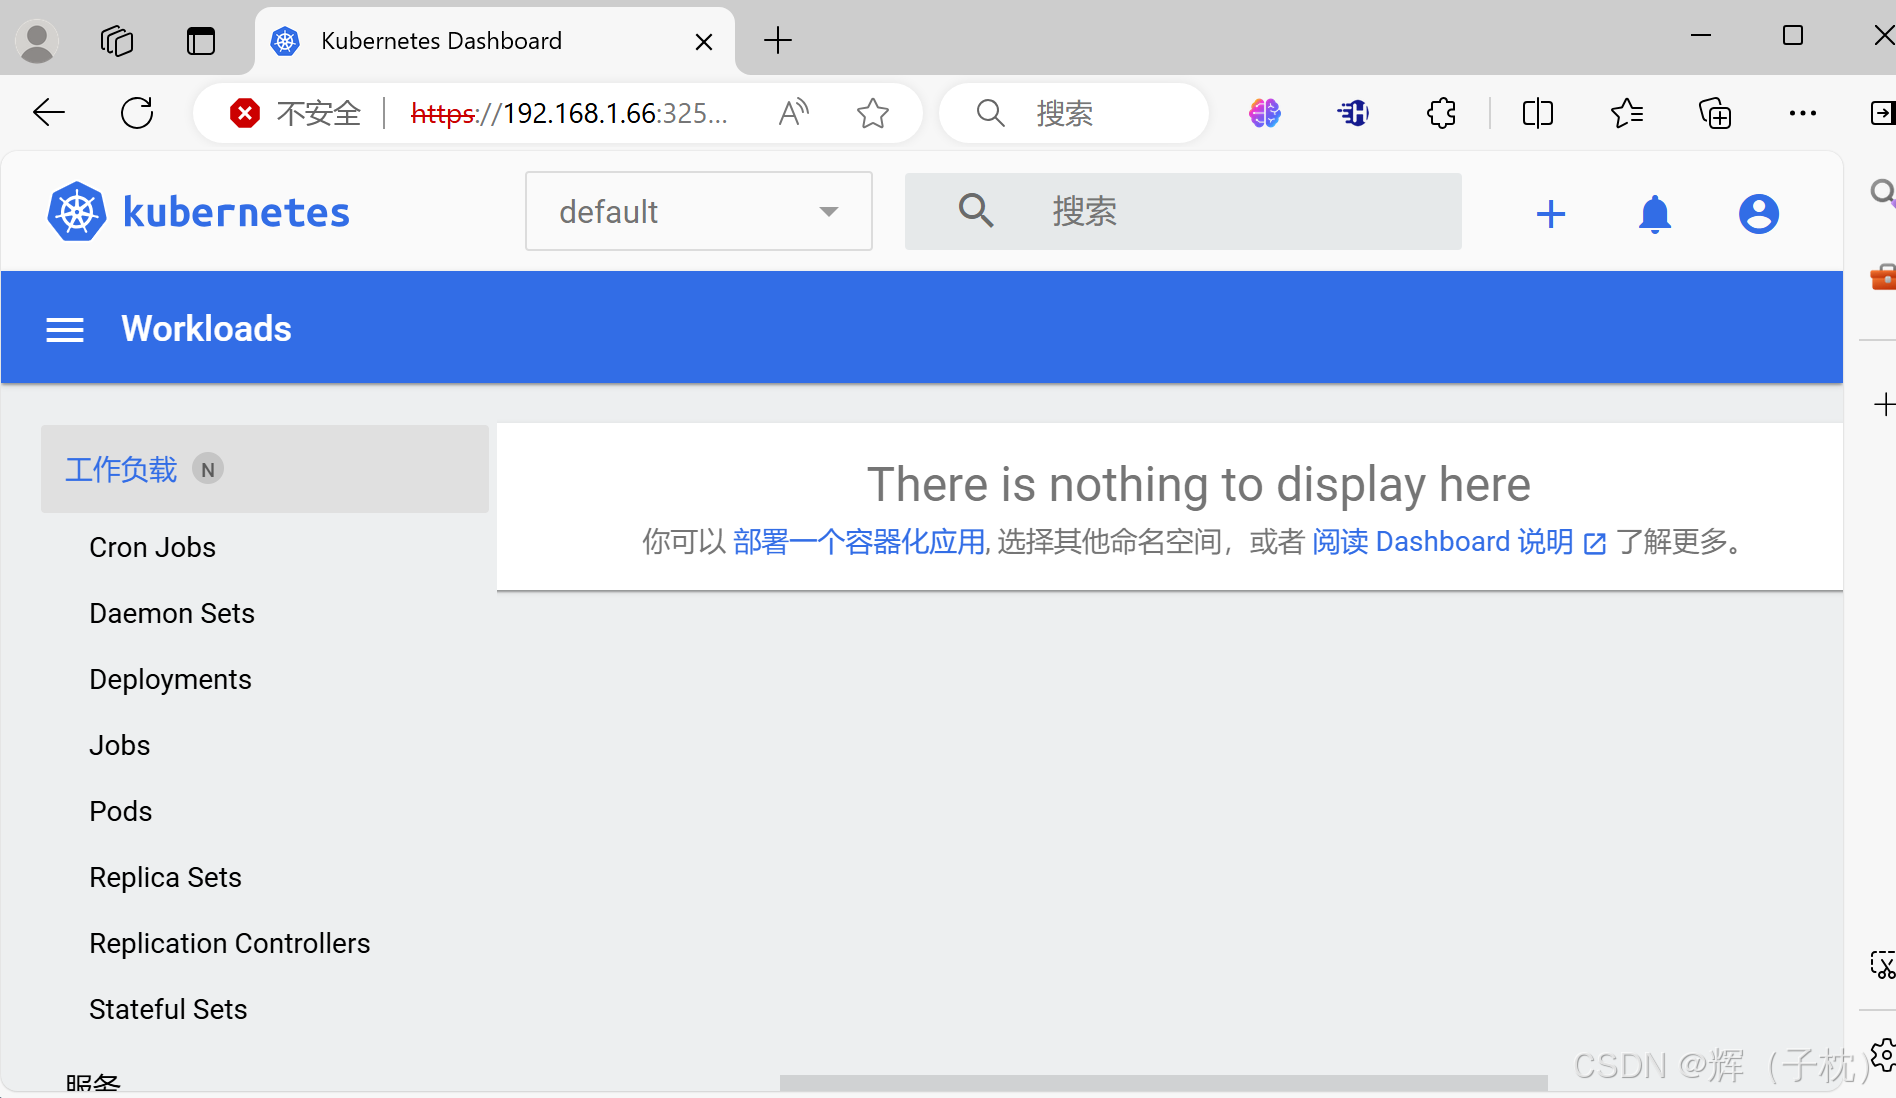1896x1098 pixels.
Task: Click the browser back arrow
Action: pyautogui.click(x=49, y=113)
